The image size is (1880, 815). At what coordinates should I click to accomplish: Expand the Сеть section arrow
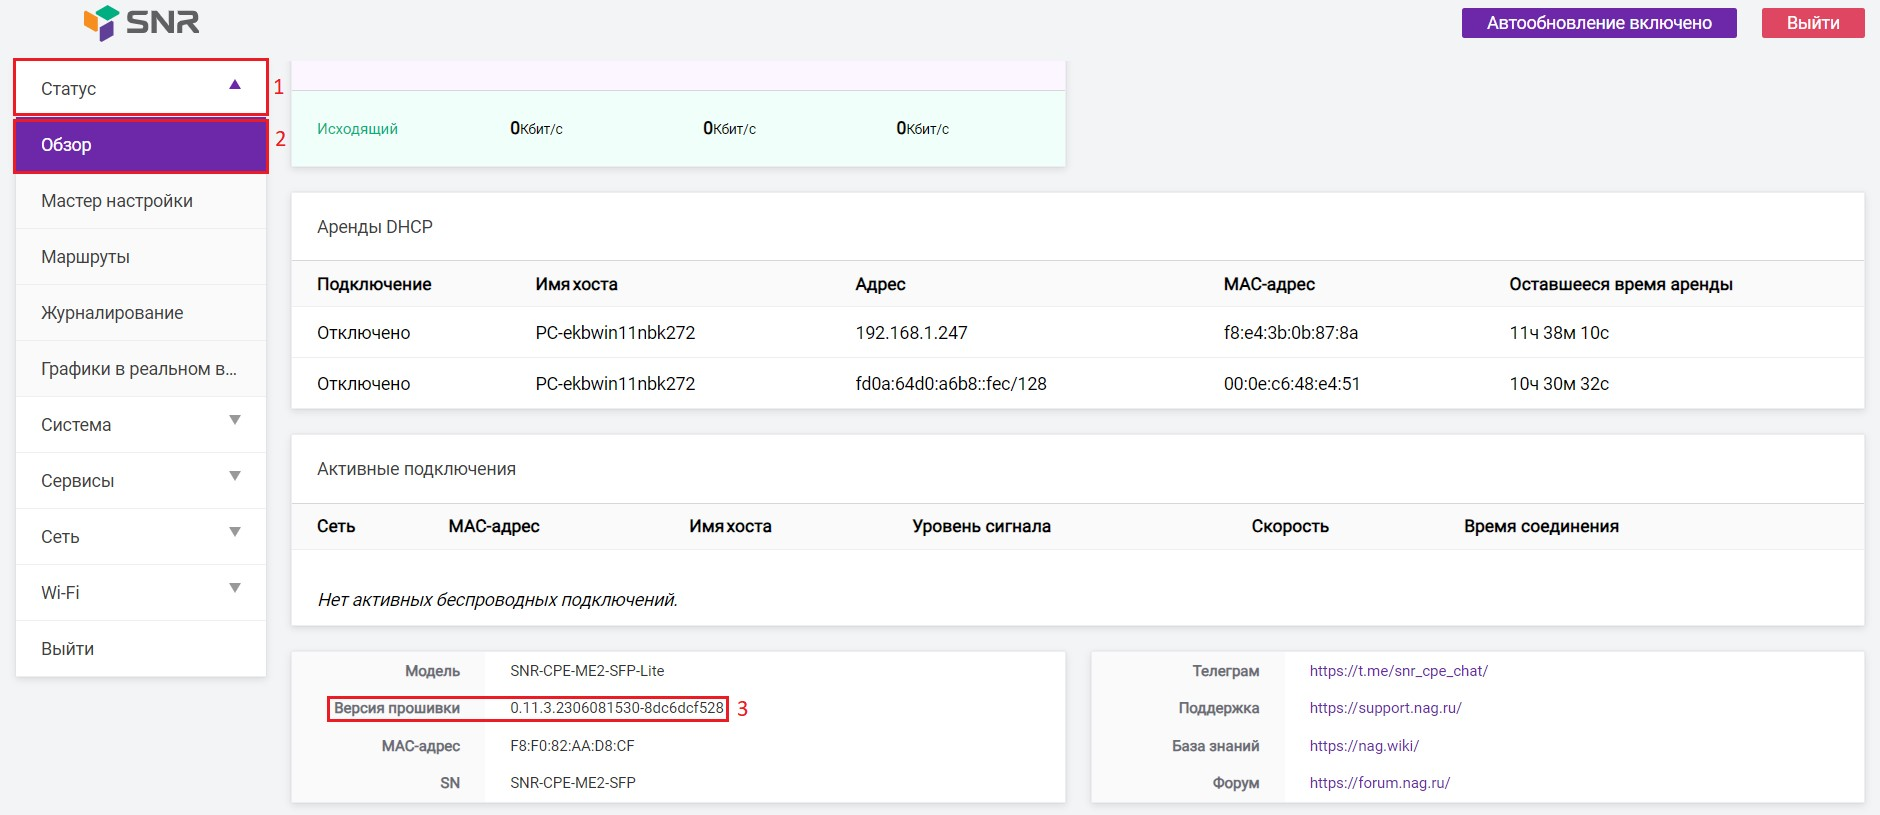point(235,532)
